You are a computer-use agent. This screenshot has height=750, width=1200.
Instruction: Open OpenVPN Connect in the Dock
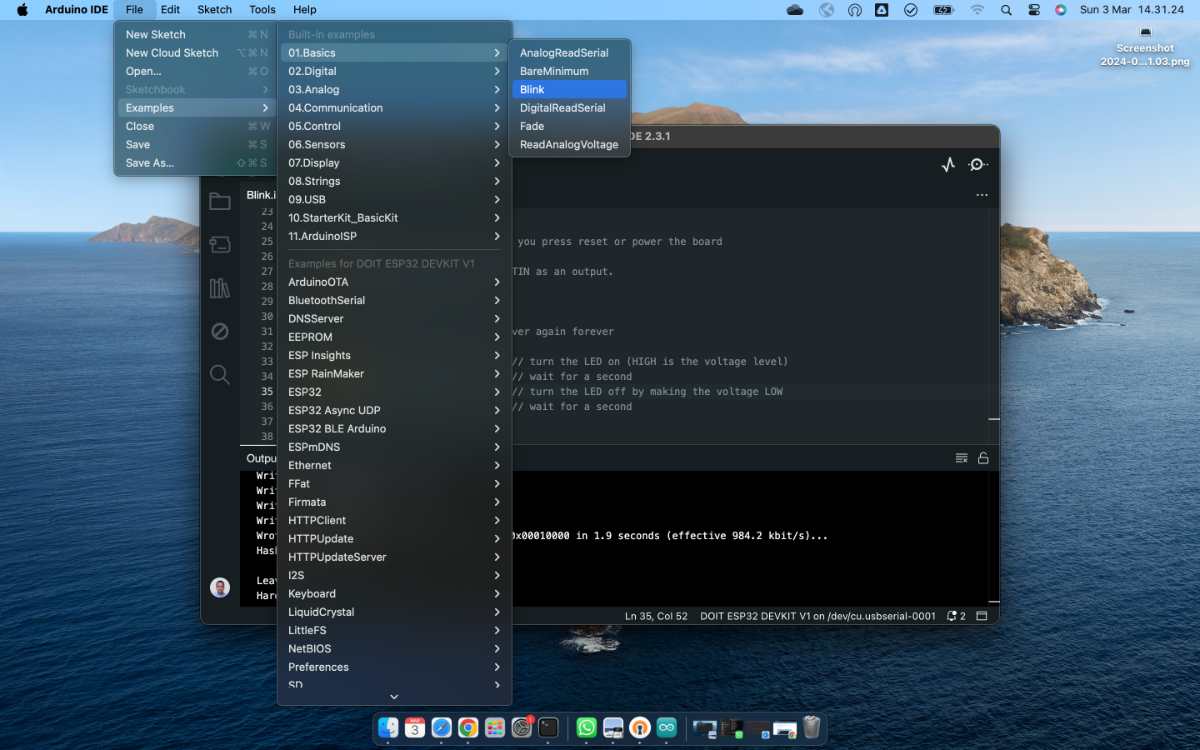pyautogui.click(x=640, y=728)
